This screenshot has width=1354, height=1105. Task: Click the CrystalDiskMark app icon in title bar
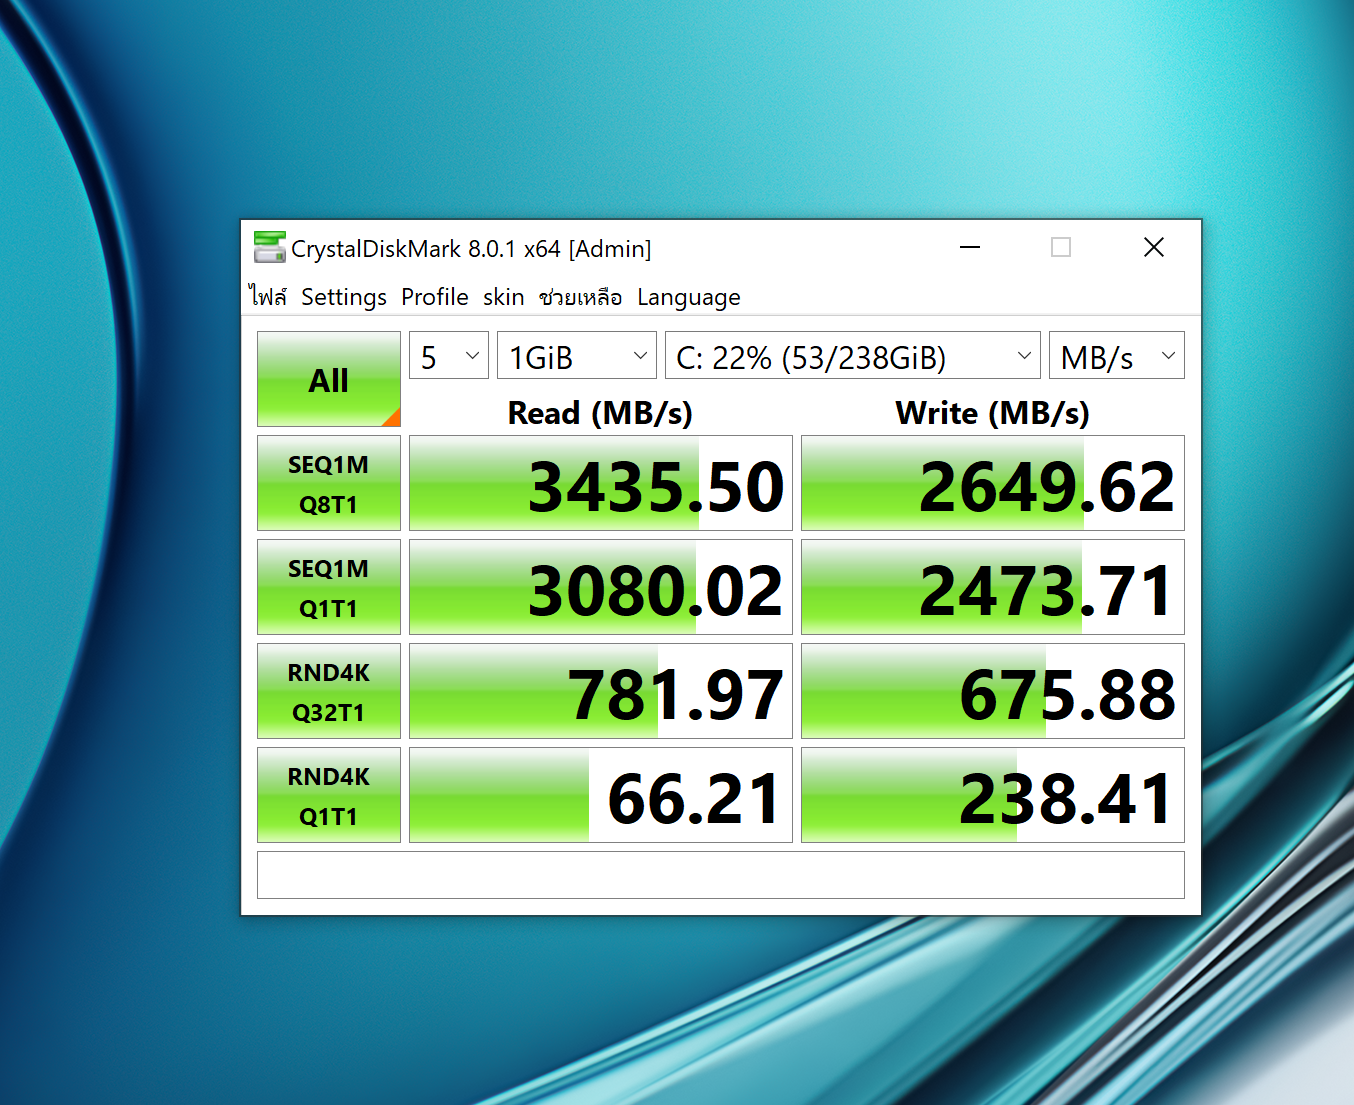[x=269, y=247]
